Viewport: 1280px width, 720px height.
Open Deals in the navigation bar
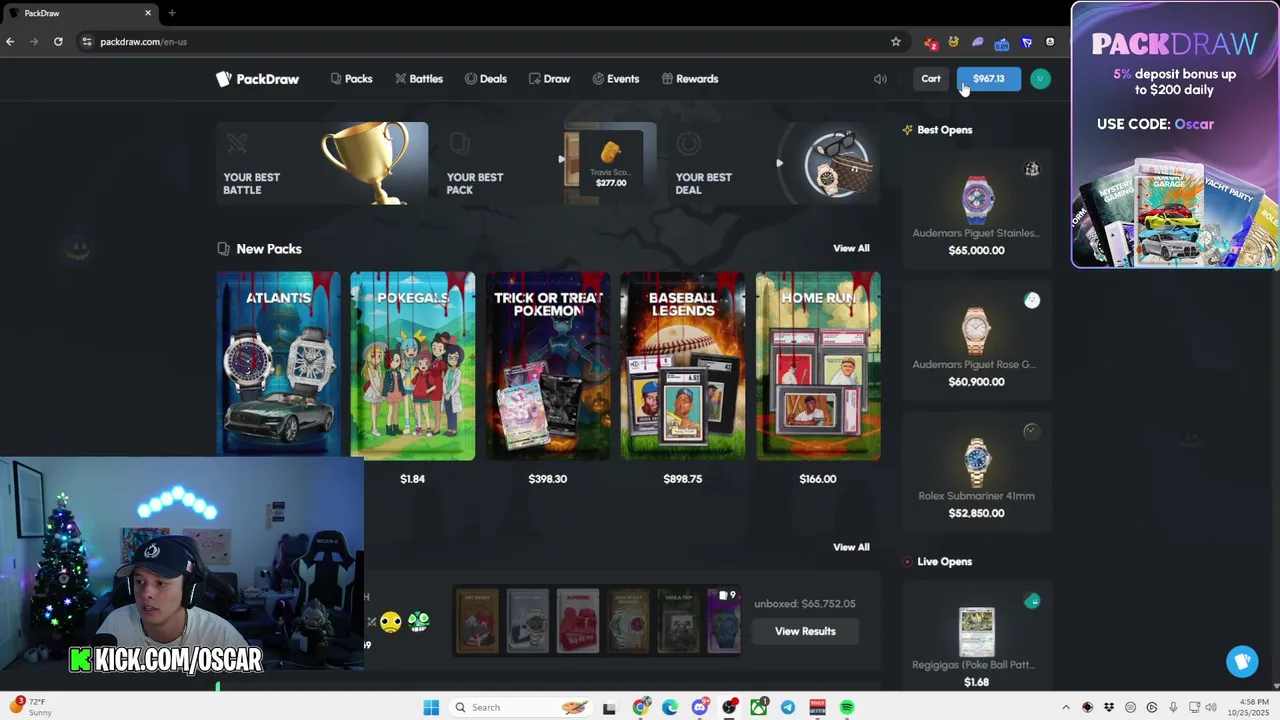click(486, 79)
